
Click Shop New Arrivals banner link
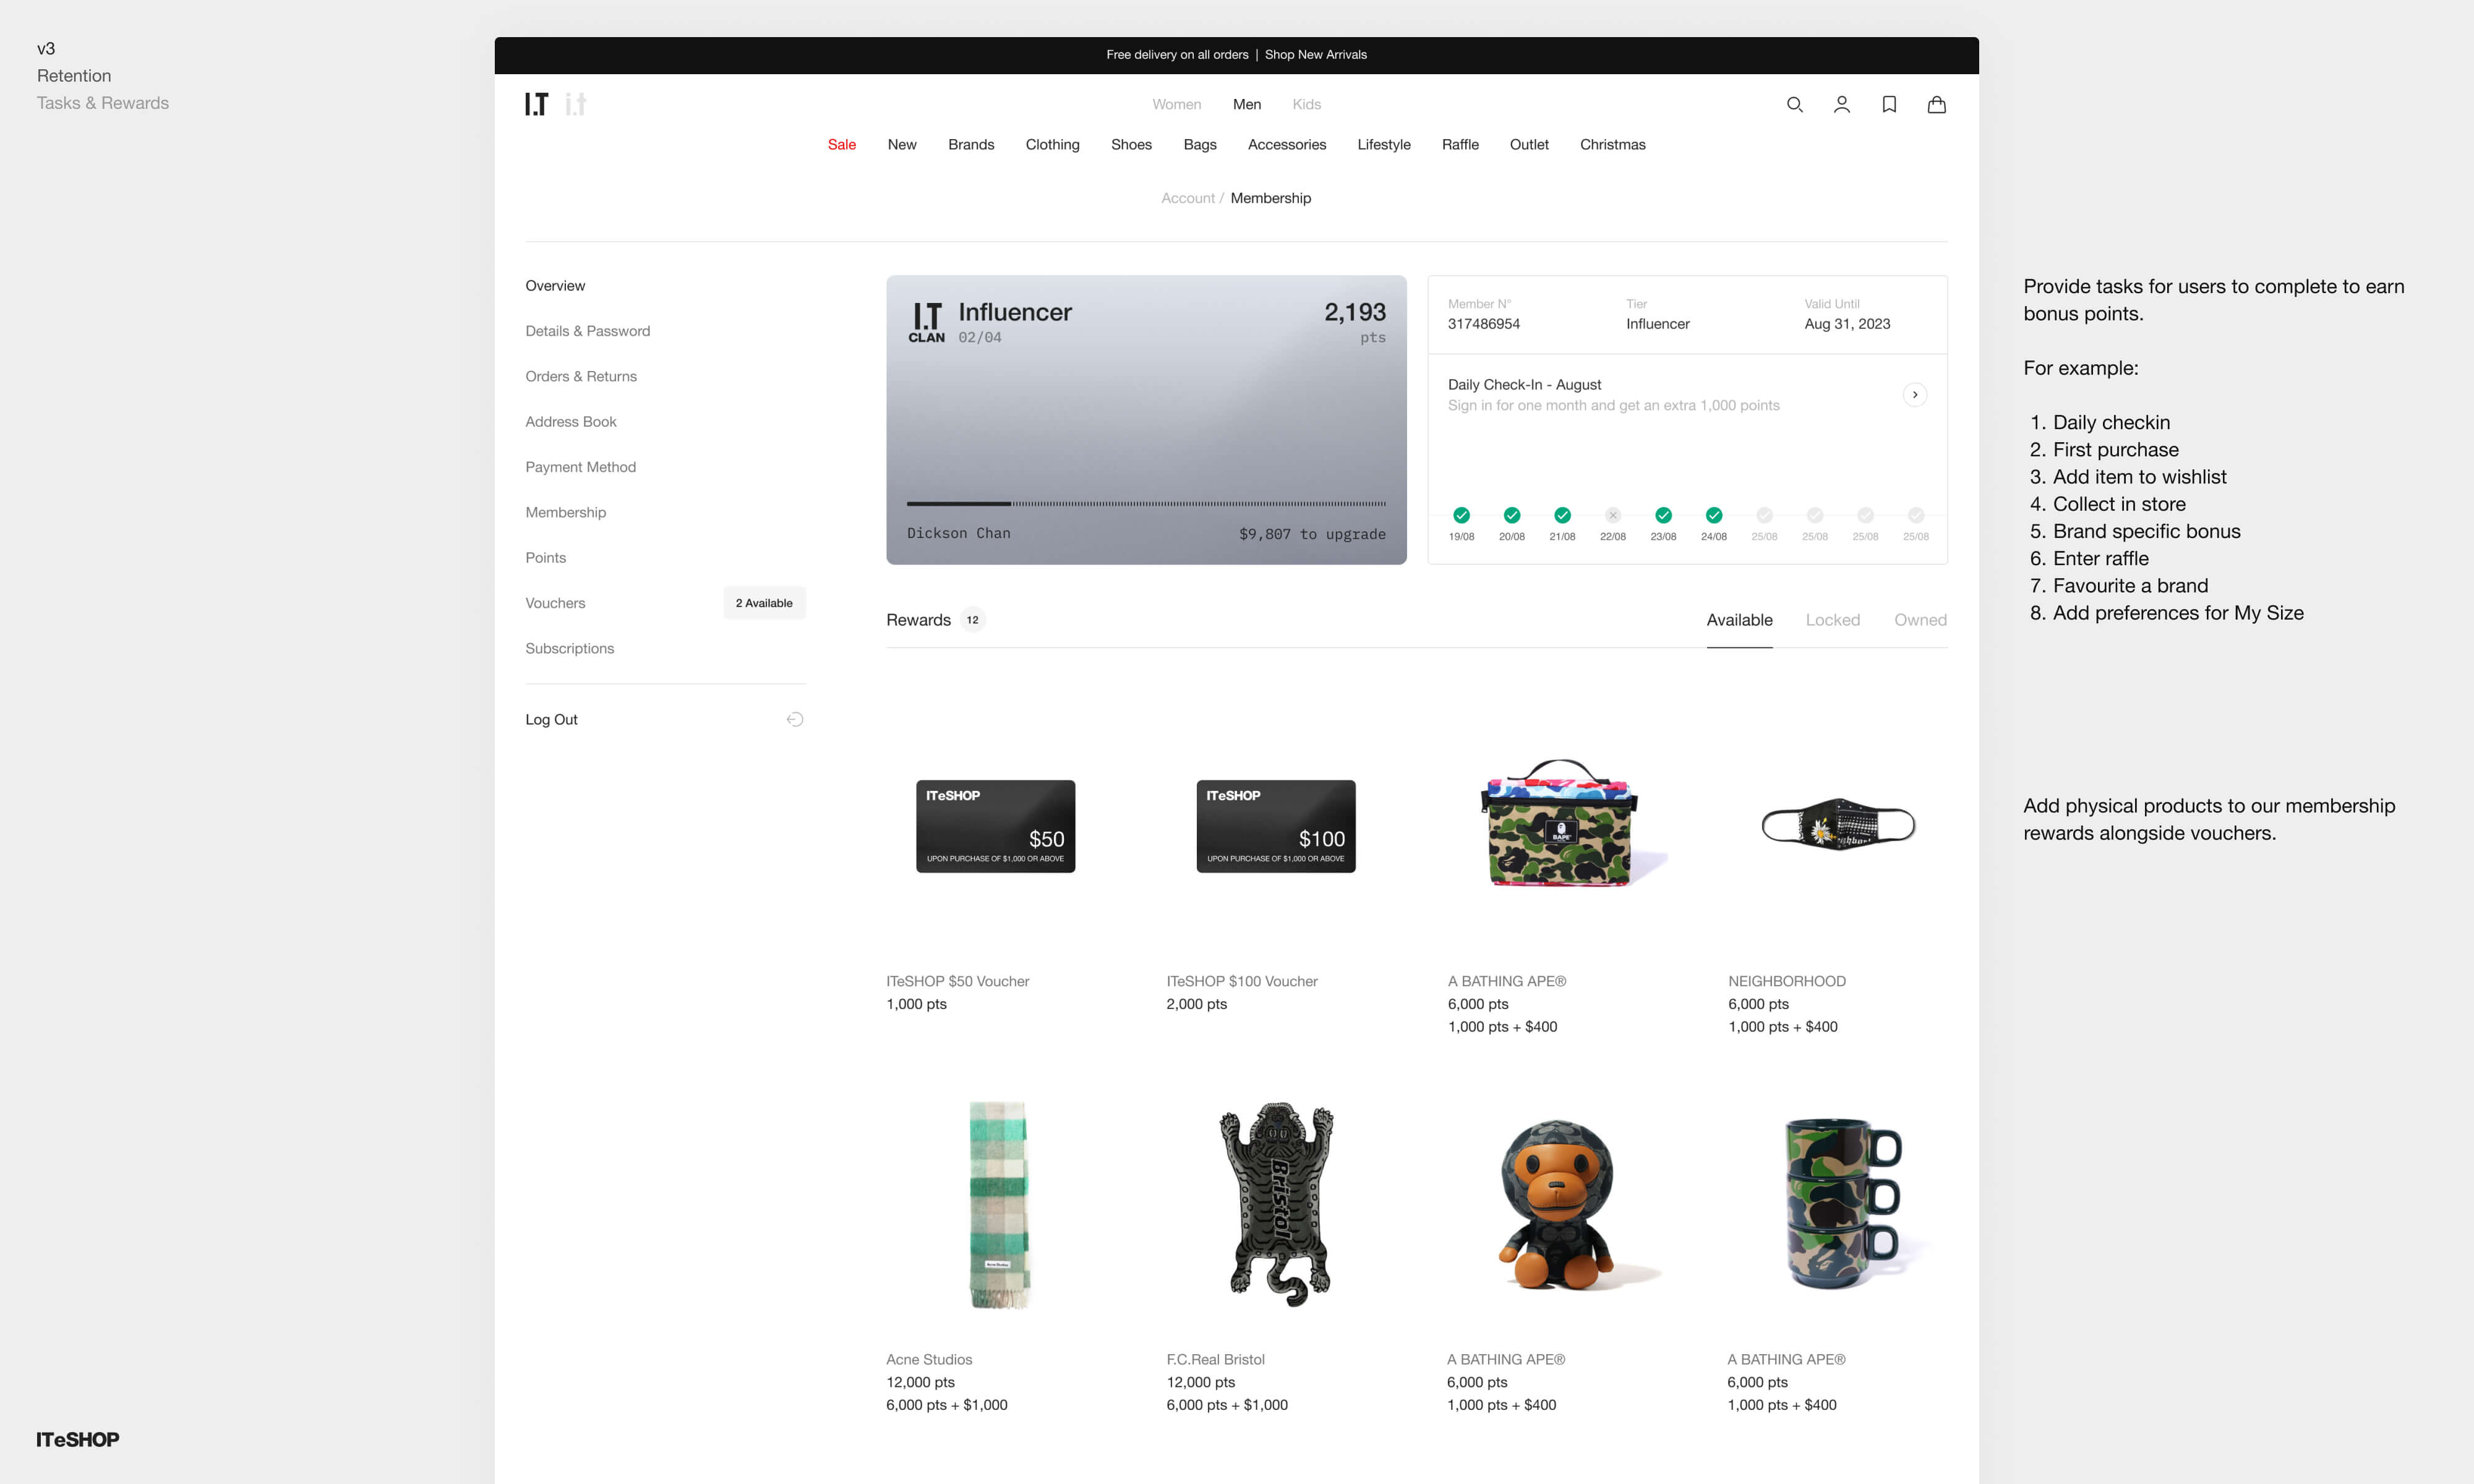coord(1315,55)
